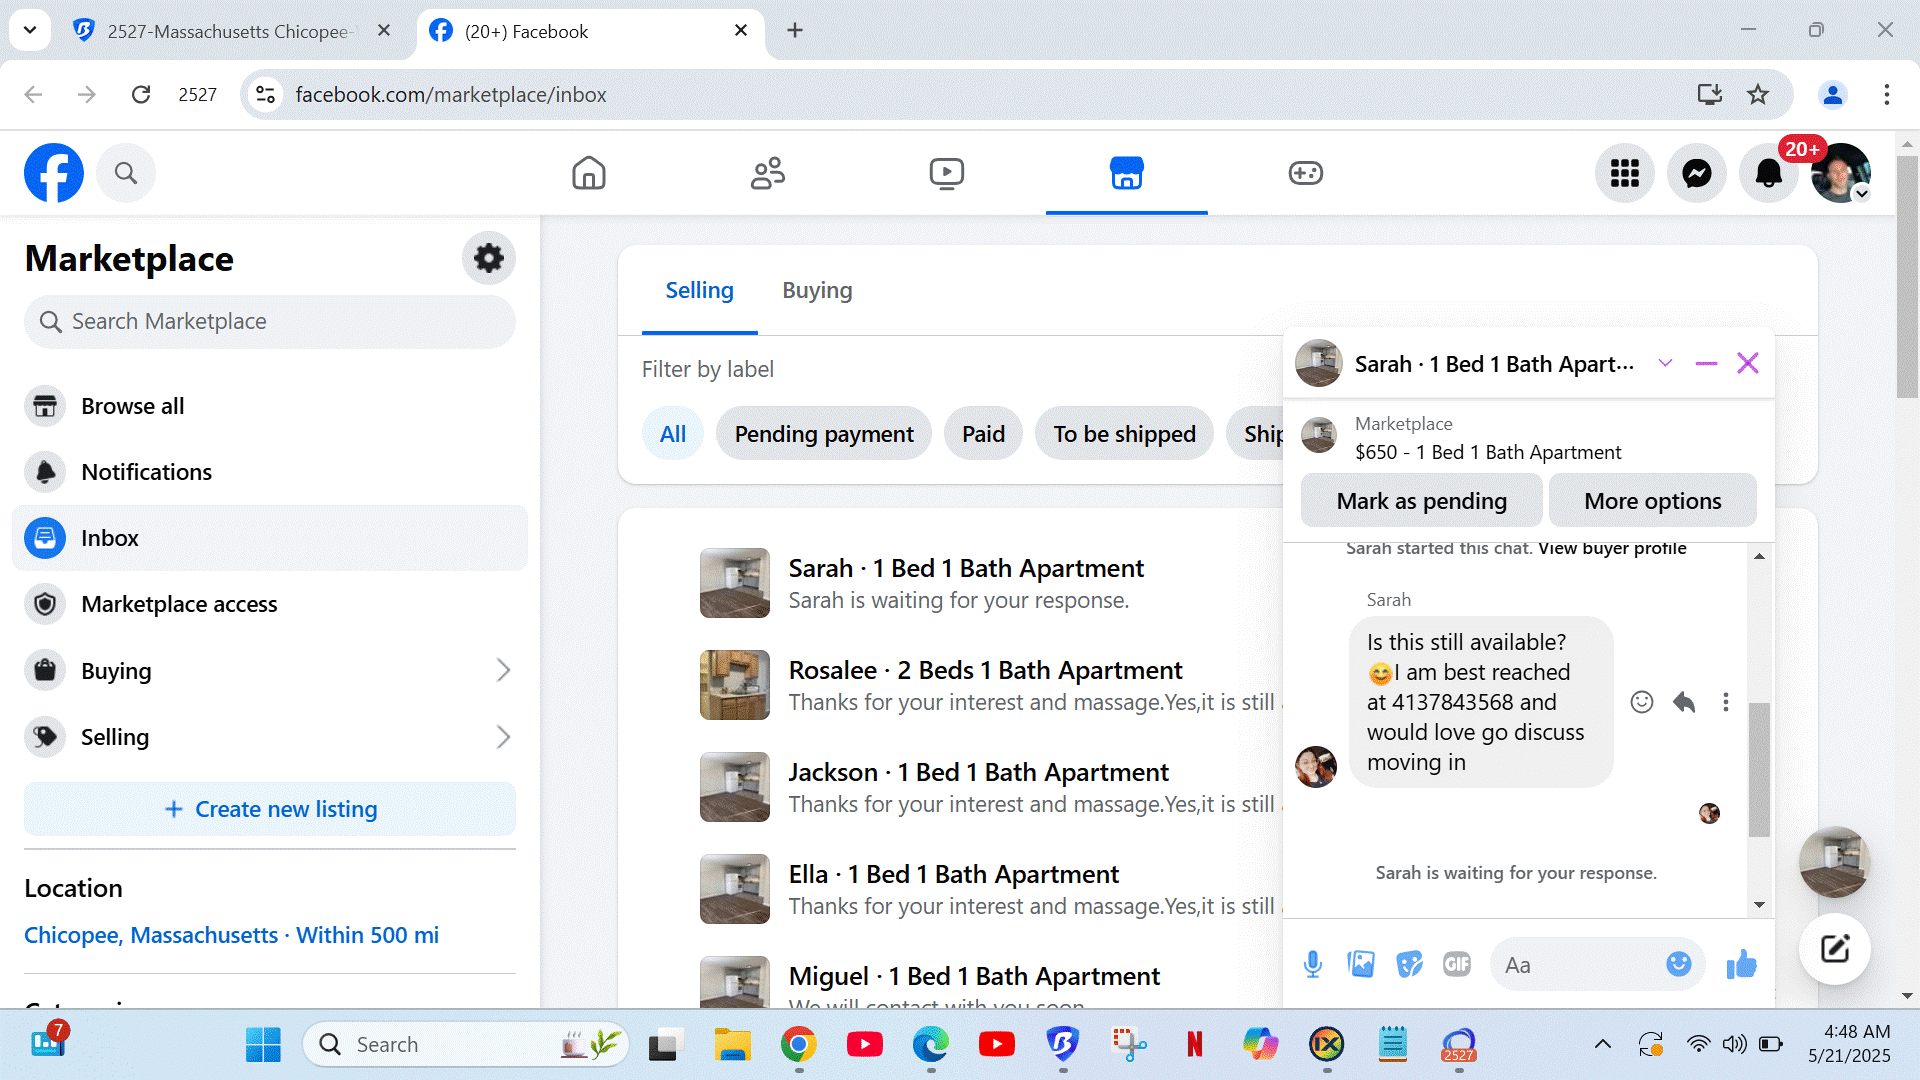This screenshot has width=1920, height=1080.
Task: Show hidden system tray icons
Action: [1603, 1044]
